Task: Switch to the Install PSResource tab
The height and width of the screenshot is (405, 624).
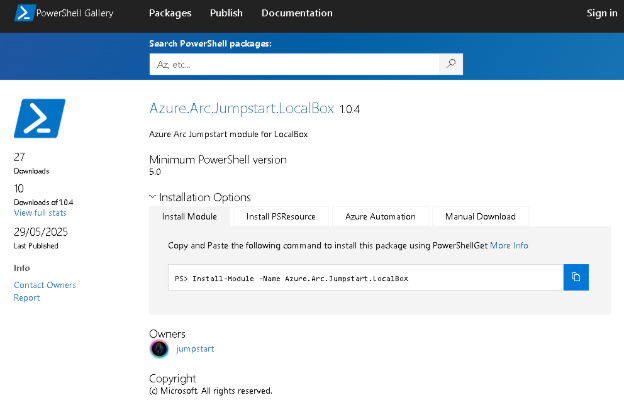Action: tap(281, 216)
